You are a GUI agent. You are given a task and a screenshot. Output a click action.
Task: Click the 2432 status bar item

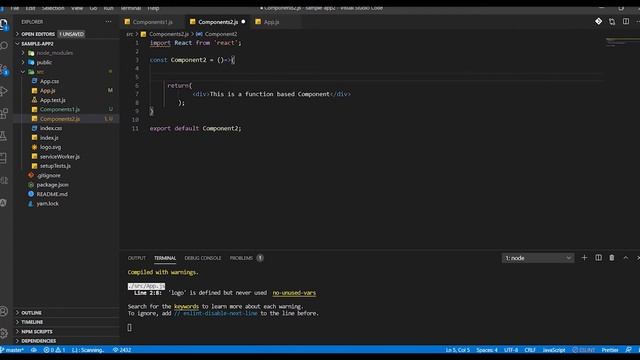click(122, 350)
